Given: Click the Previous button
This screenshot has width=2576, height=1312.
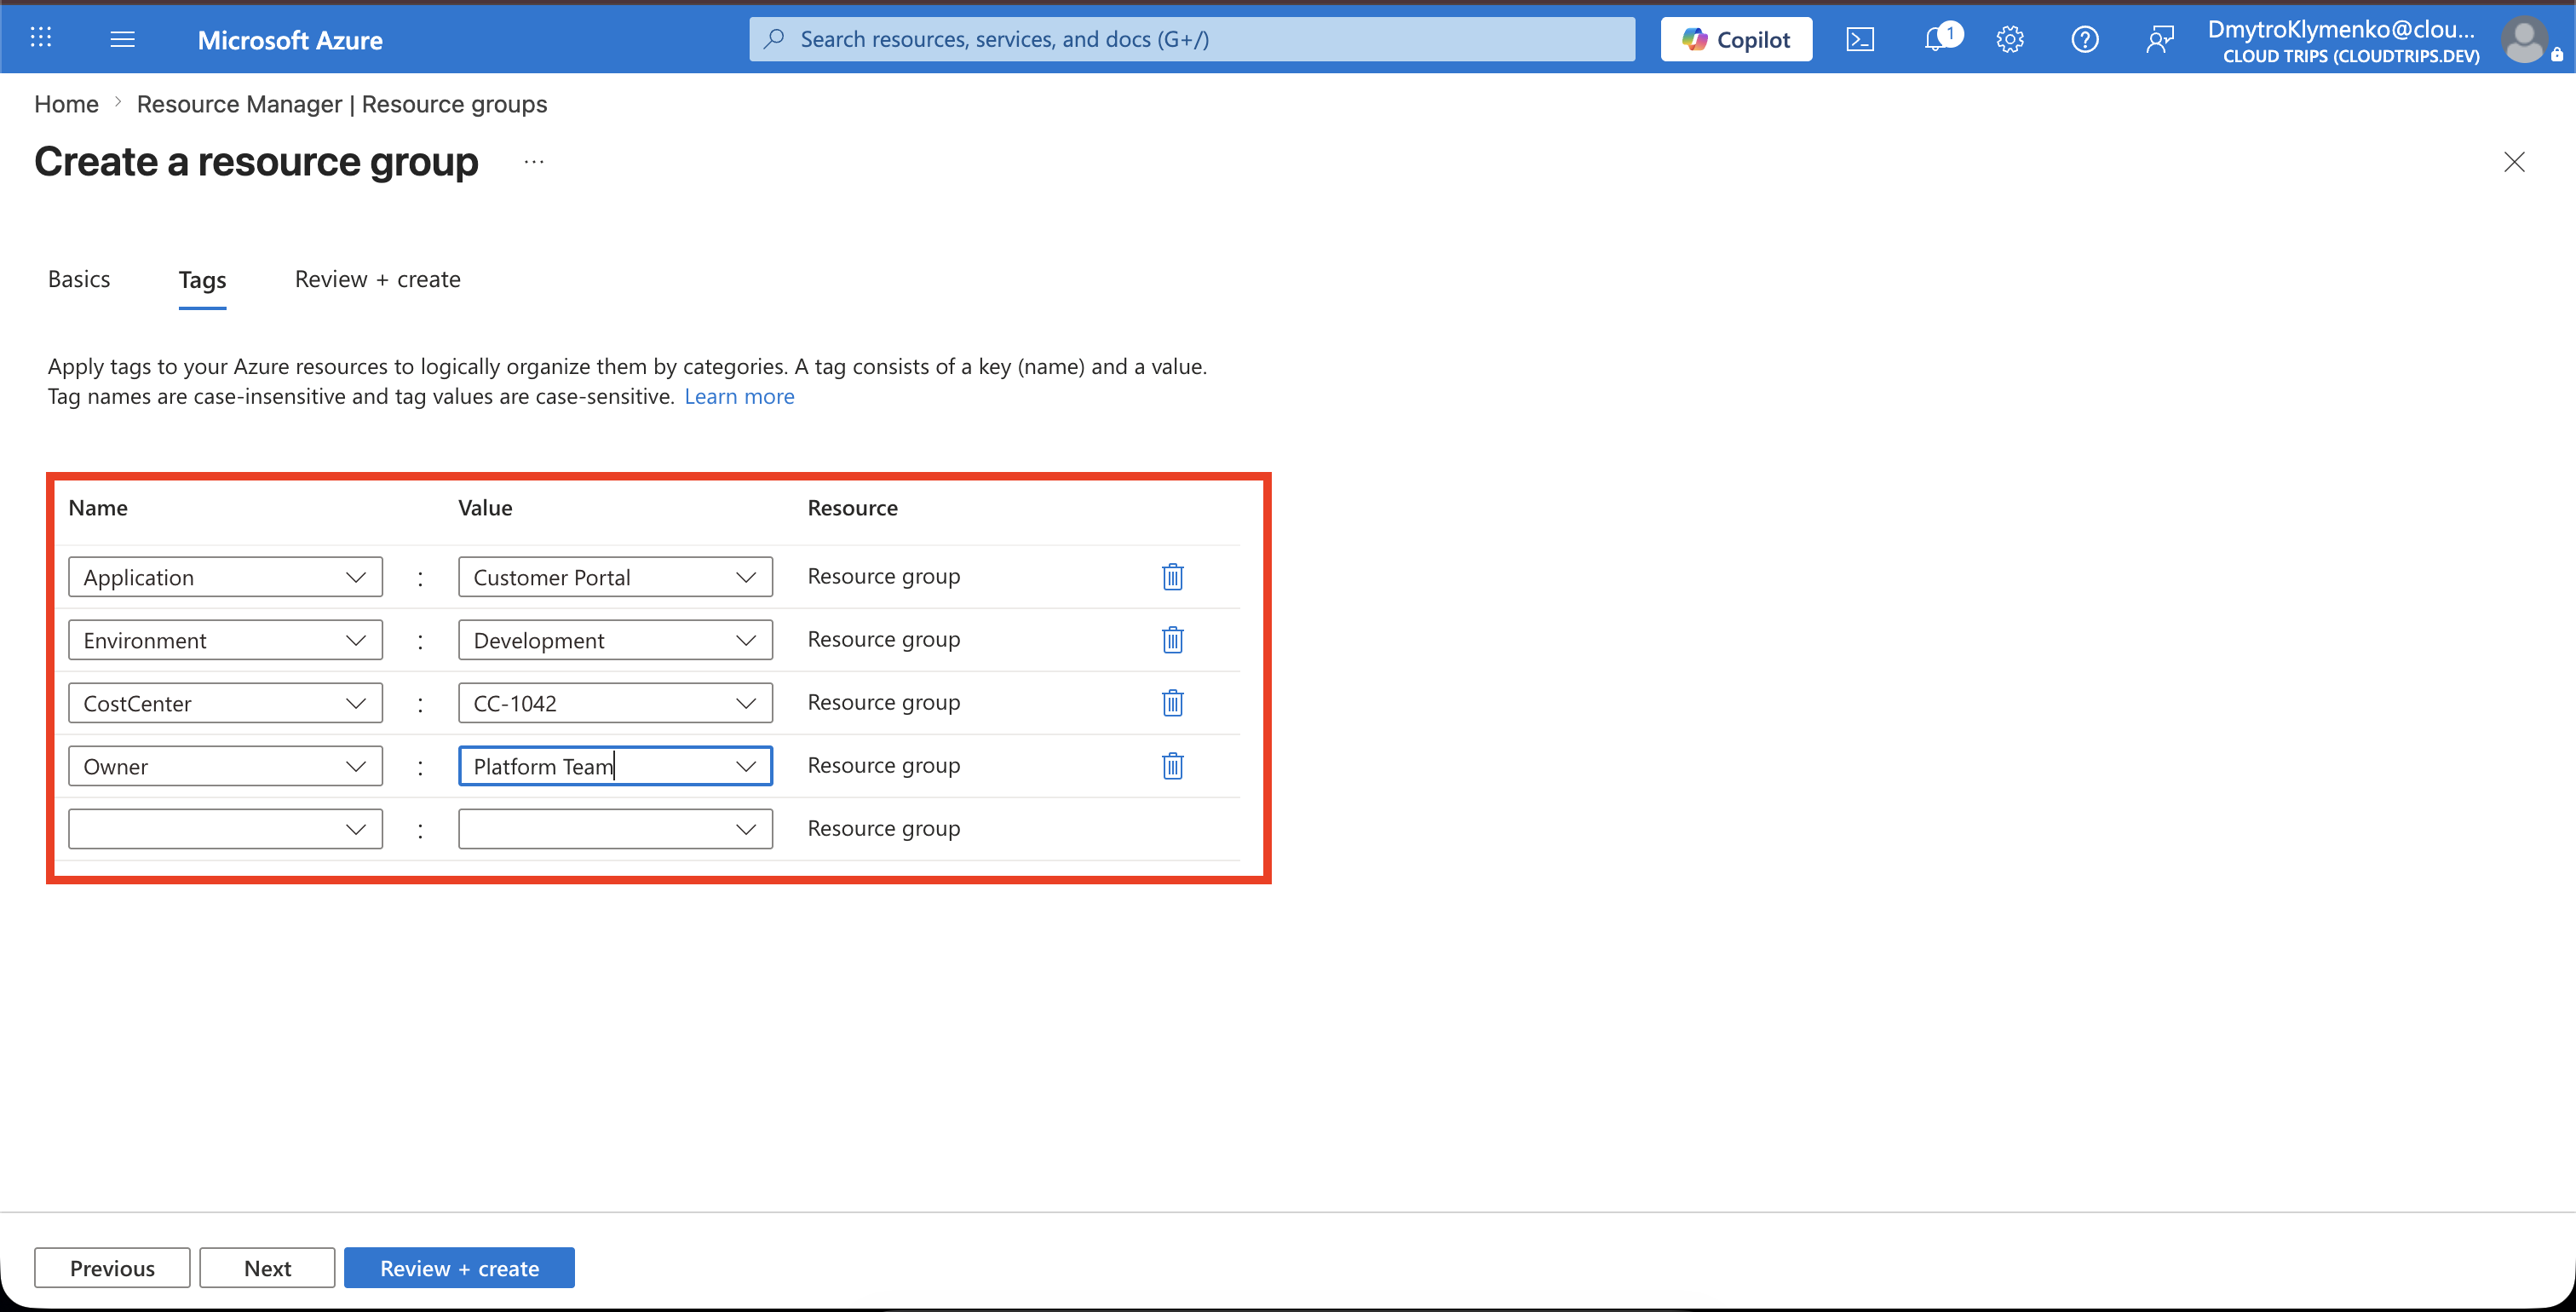Looking at the screenshot, I should 112,1268.
